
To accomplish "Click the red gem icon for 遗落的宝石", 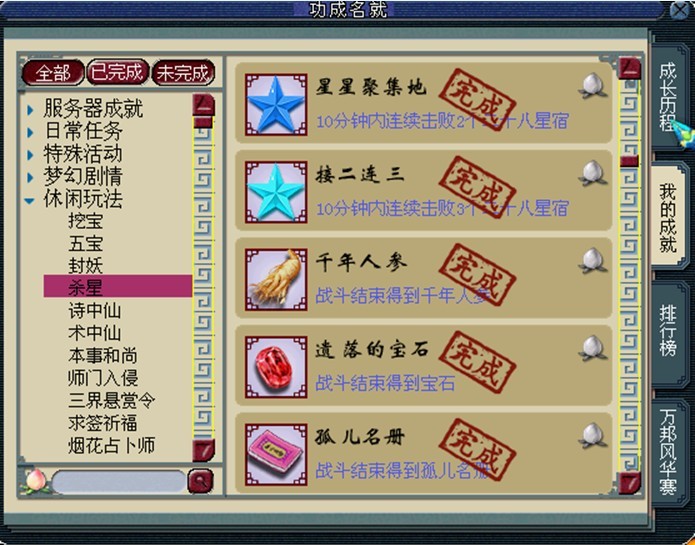I will click(x=276, y=367).
